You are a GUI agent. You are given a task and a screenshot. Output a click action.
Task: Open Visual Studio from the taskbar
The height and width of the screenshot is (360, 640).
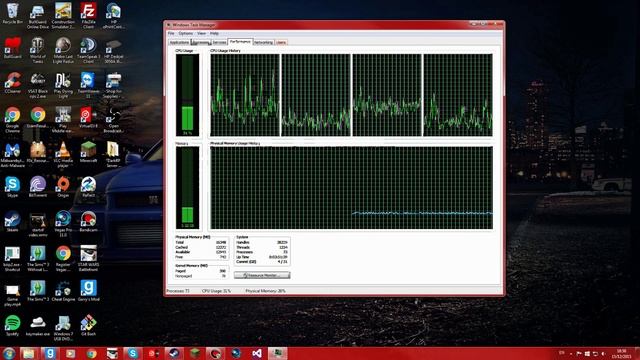pos(257,353)
